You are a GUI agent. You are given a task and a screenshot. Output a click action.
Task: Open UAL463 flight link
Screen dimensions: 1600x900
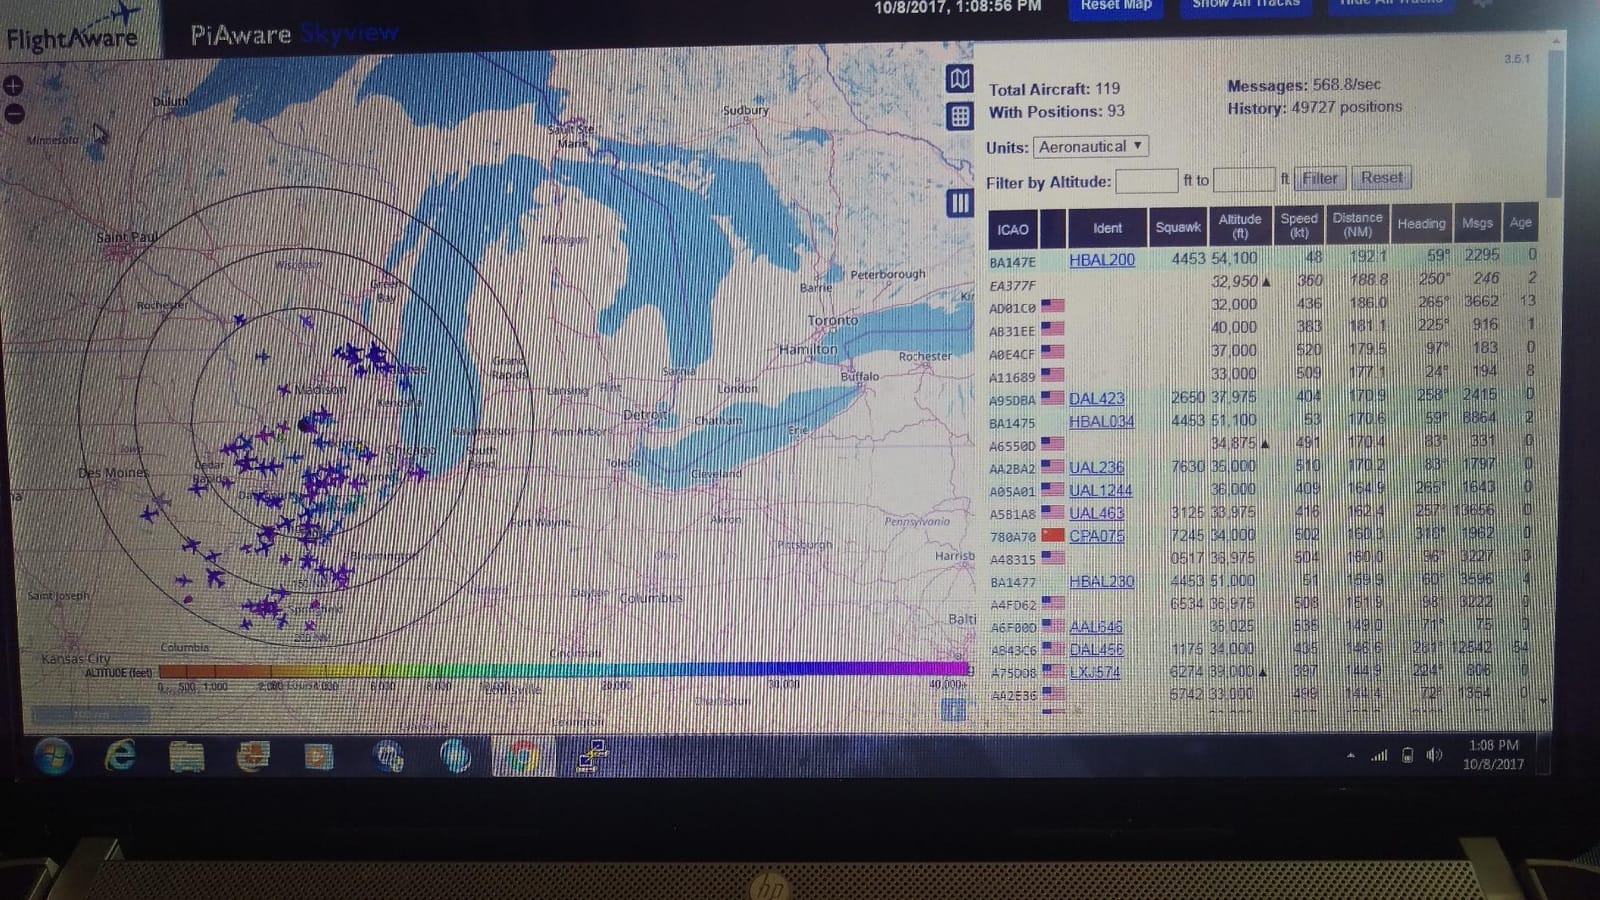pos(1097,513)
